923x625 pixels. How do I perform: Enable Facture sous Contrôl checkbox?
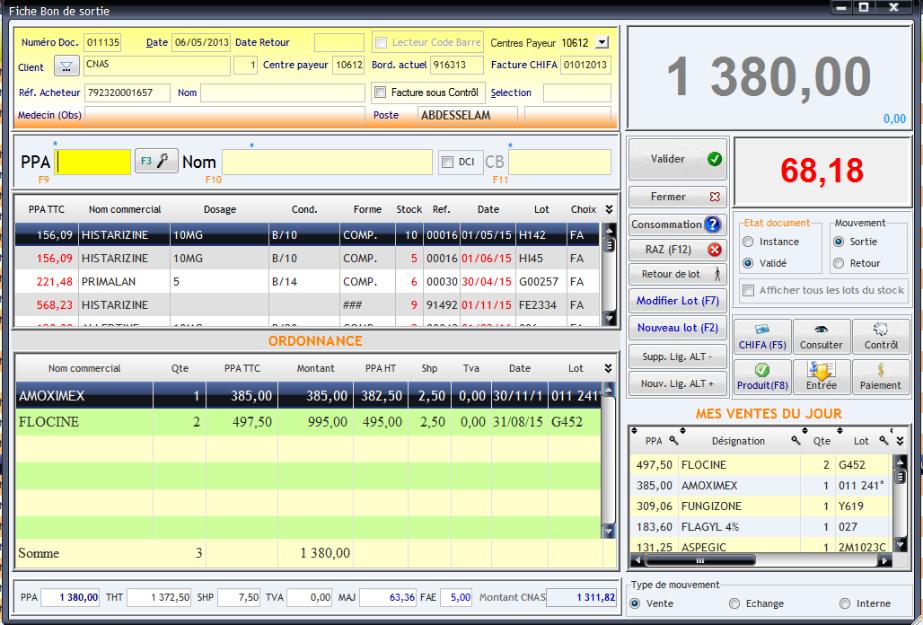(x=379, y=92)
